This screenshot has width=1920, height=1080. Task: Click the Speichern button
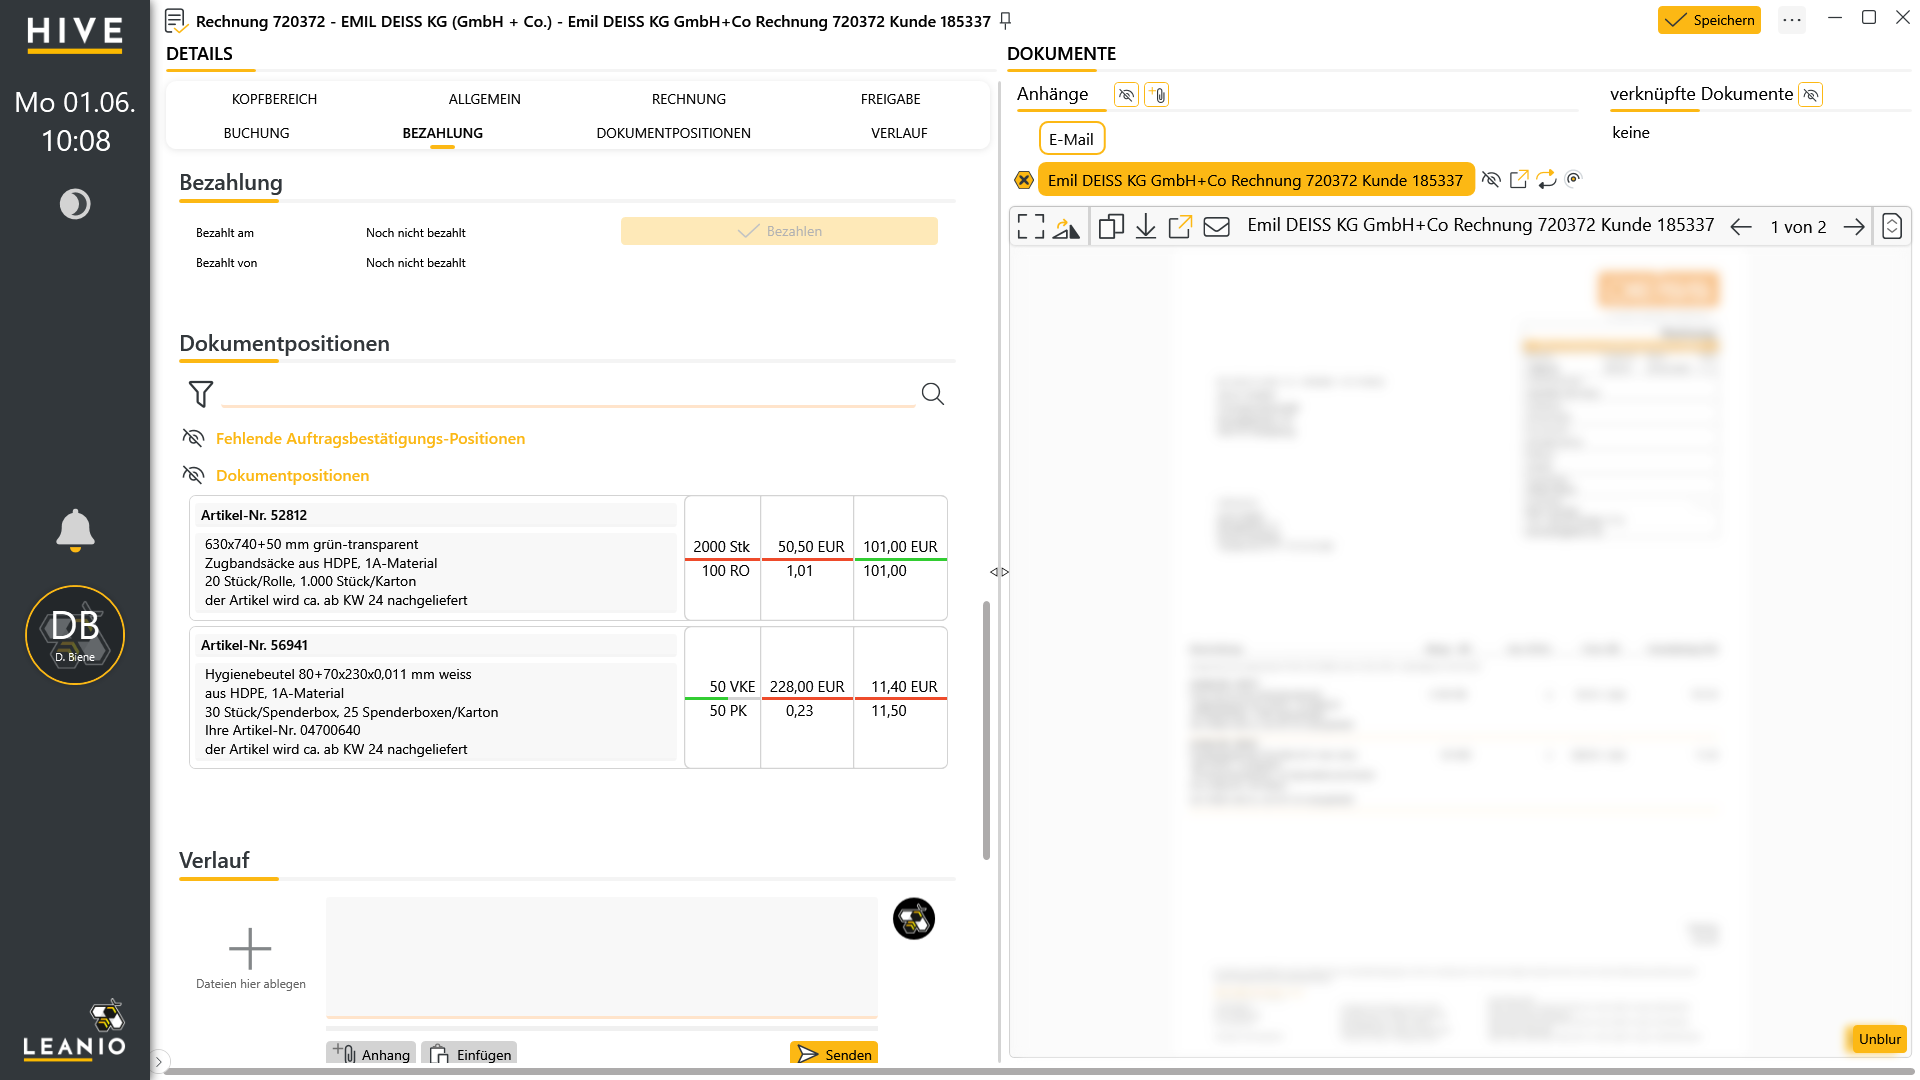click(1709, 20)
